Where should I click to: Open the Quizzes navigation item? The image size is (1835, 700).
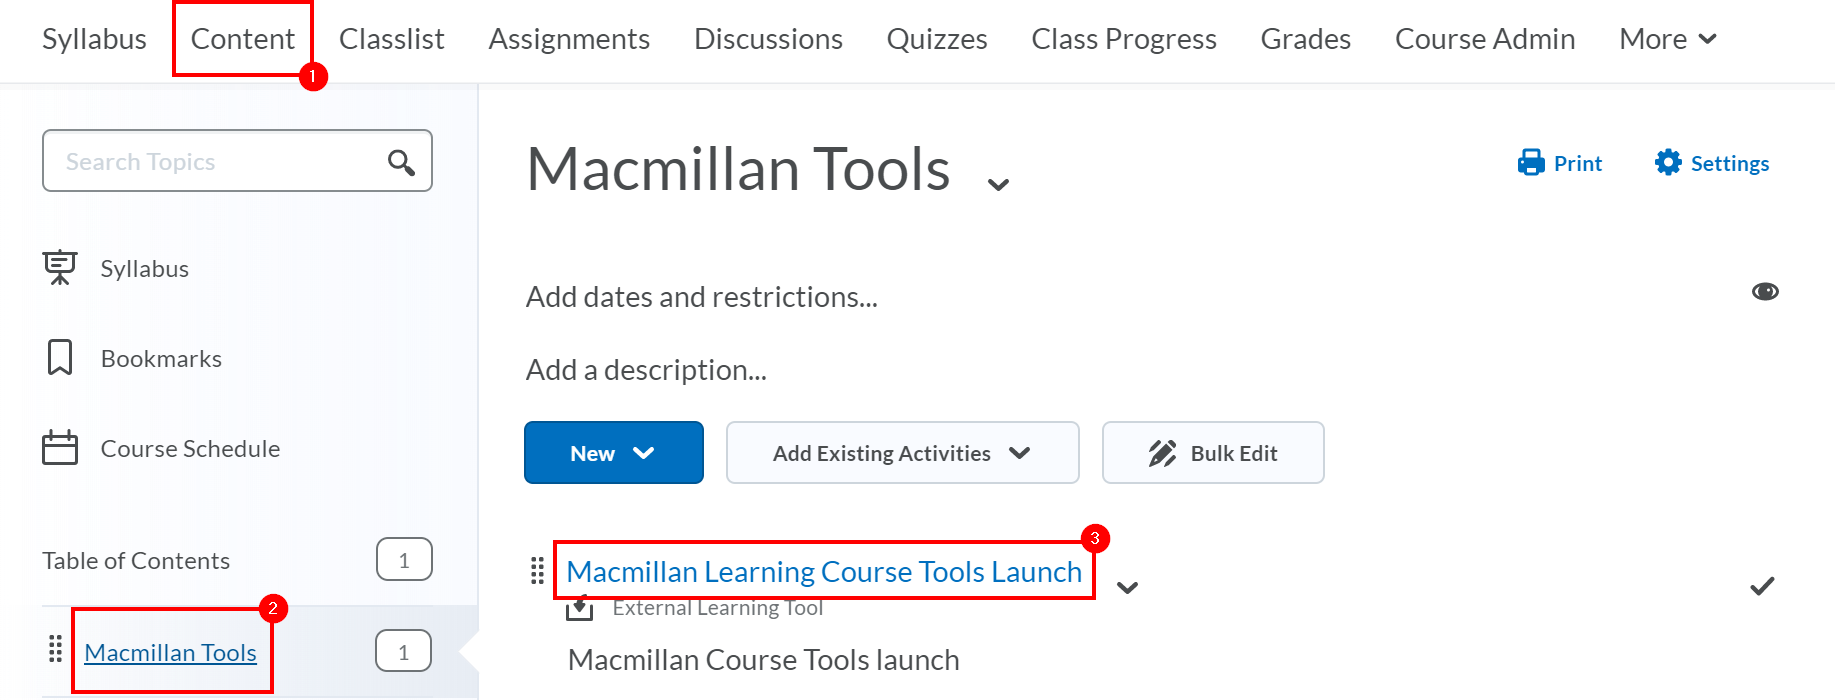(x=936, y=38)
